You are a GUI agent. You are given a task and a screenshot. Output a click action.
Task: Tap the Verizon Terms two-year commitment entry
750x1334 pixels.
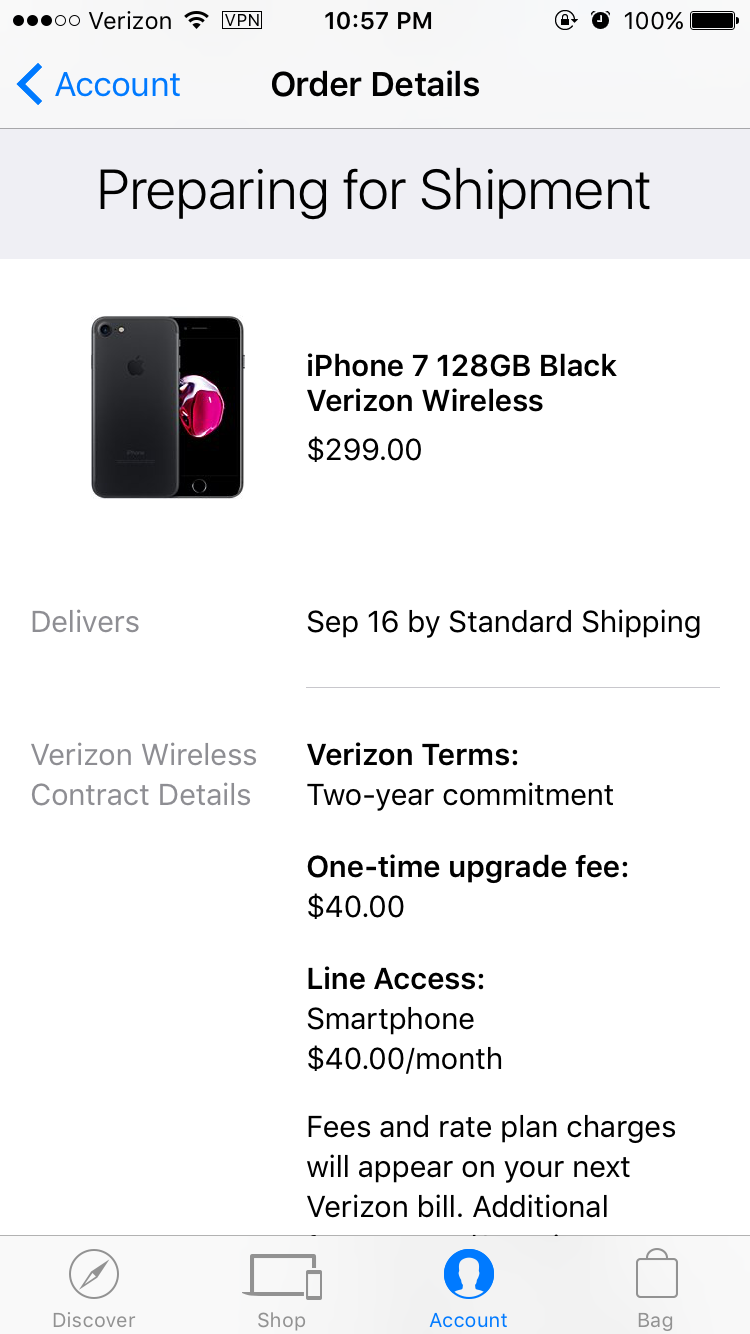pos(460,775)
